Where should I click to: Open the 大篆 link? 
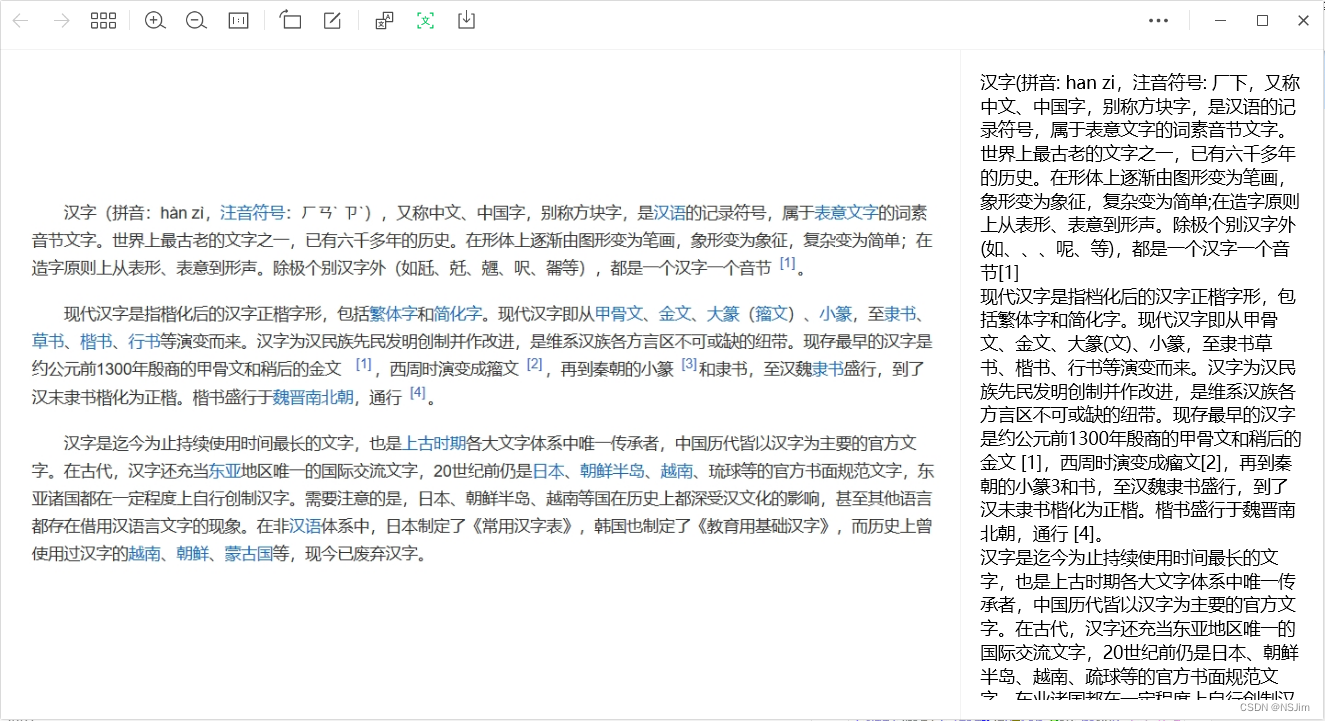pos(723,313)
